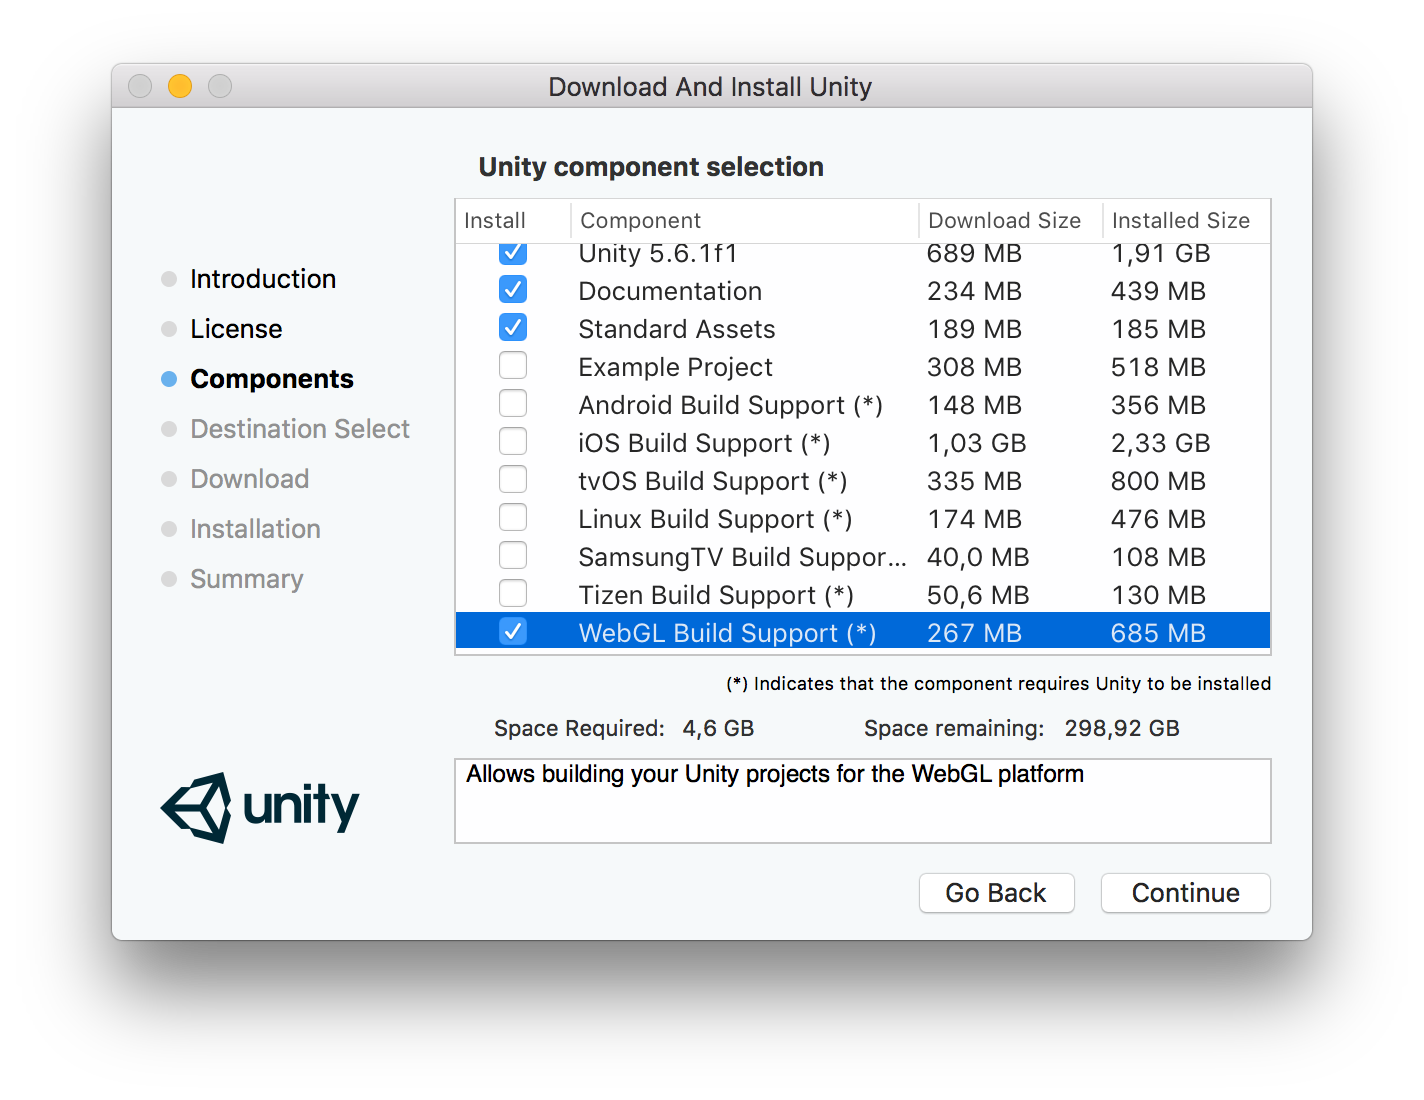Disable the Standard Assets checkbox
Viewport: 1424px width, 1100px height.
(513, 328)
